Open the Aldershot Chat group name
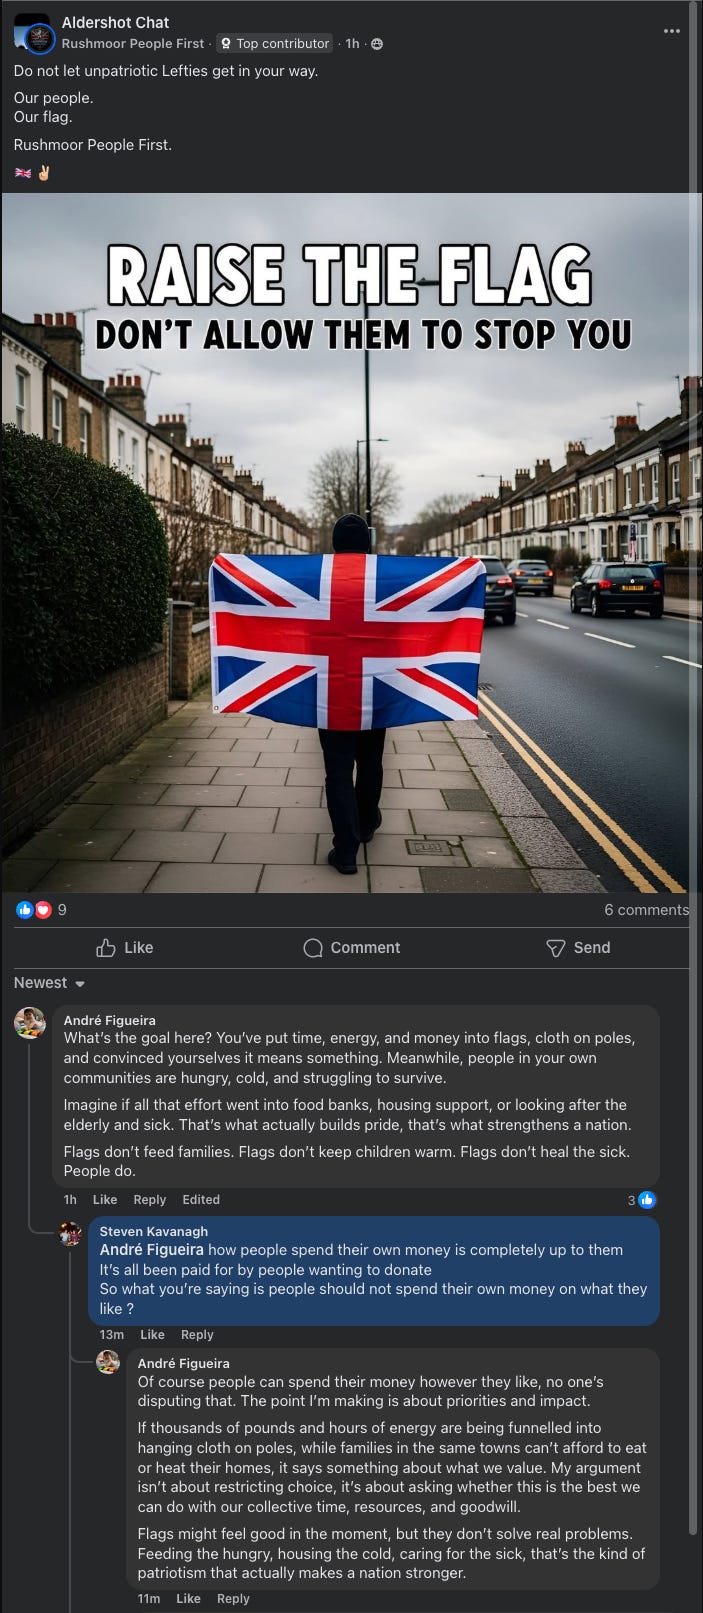This screenshot has height=1613, width=703. (x=116, y=22)
